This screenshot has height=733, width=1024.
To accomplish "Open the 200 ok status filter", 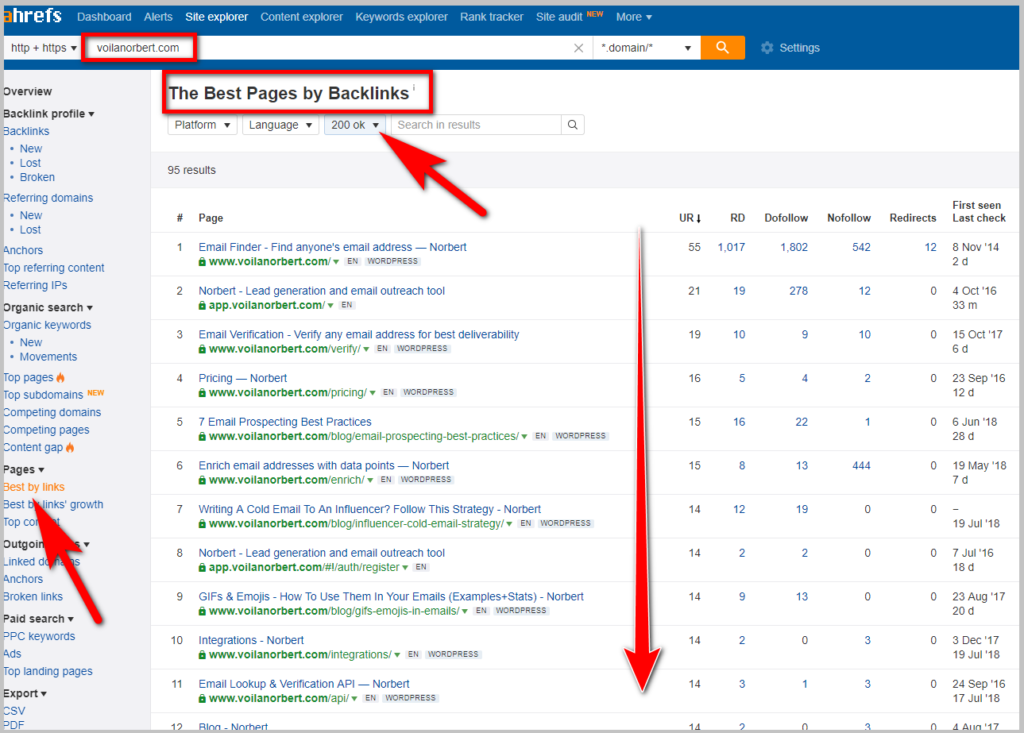I will [355, 125].
